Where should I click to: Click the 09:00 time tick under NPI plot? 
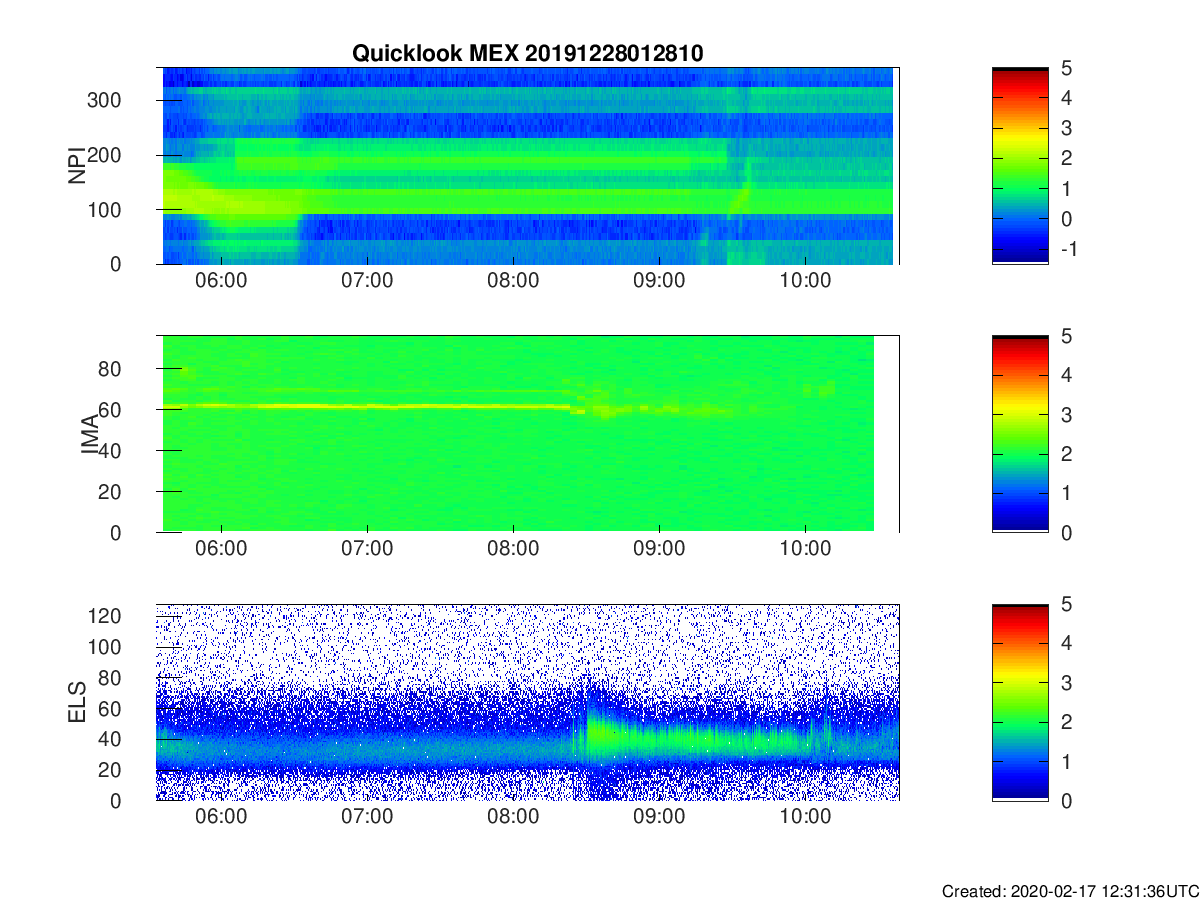click(659, 280)
